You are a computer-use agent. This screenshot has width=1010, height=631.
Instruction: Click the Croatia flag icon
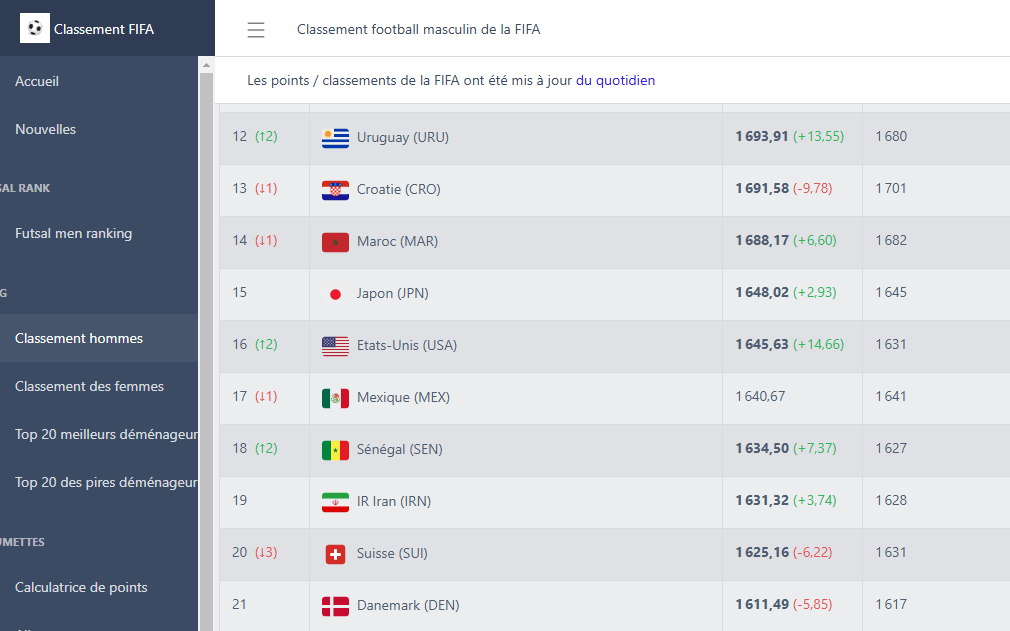tap(335, 189)
